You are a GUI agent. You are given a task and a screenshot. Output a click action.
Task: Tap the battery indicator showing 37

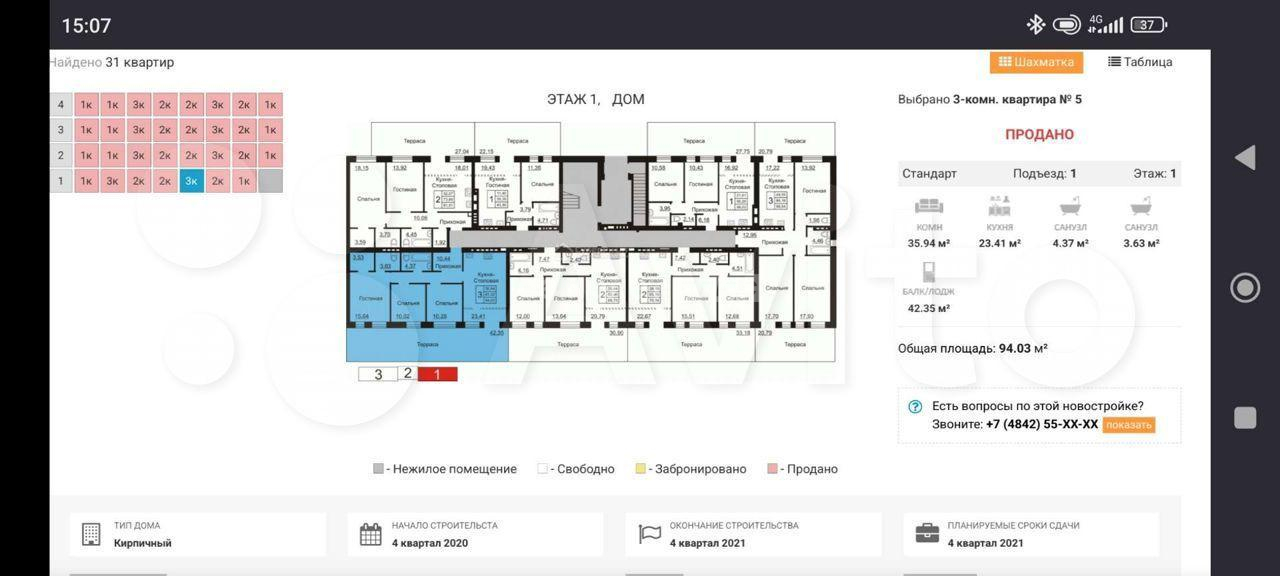pos(1148,25)
